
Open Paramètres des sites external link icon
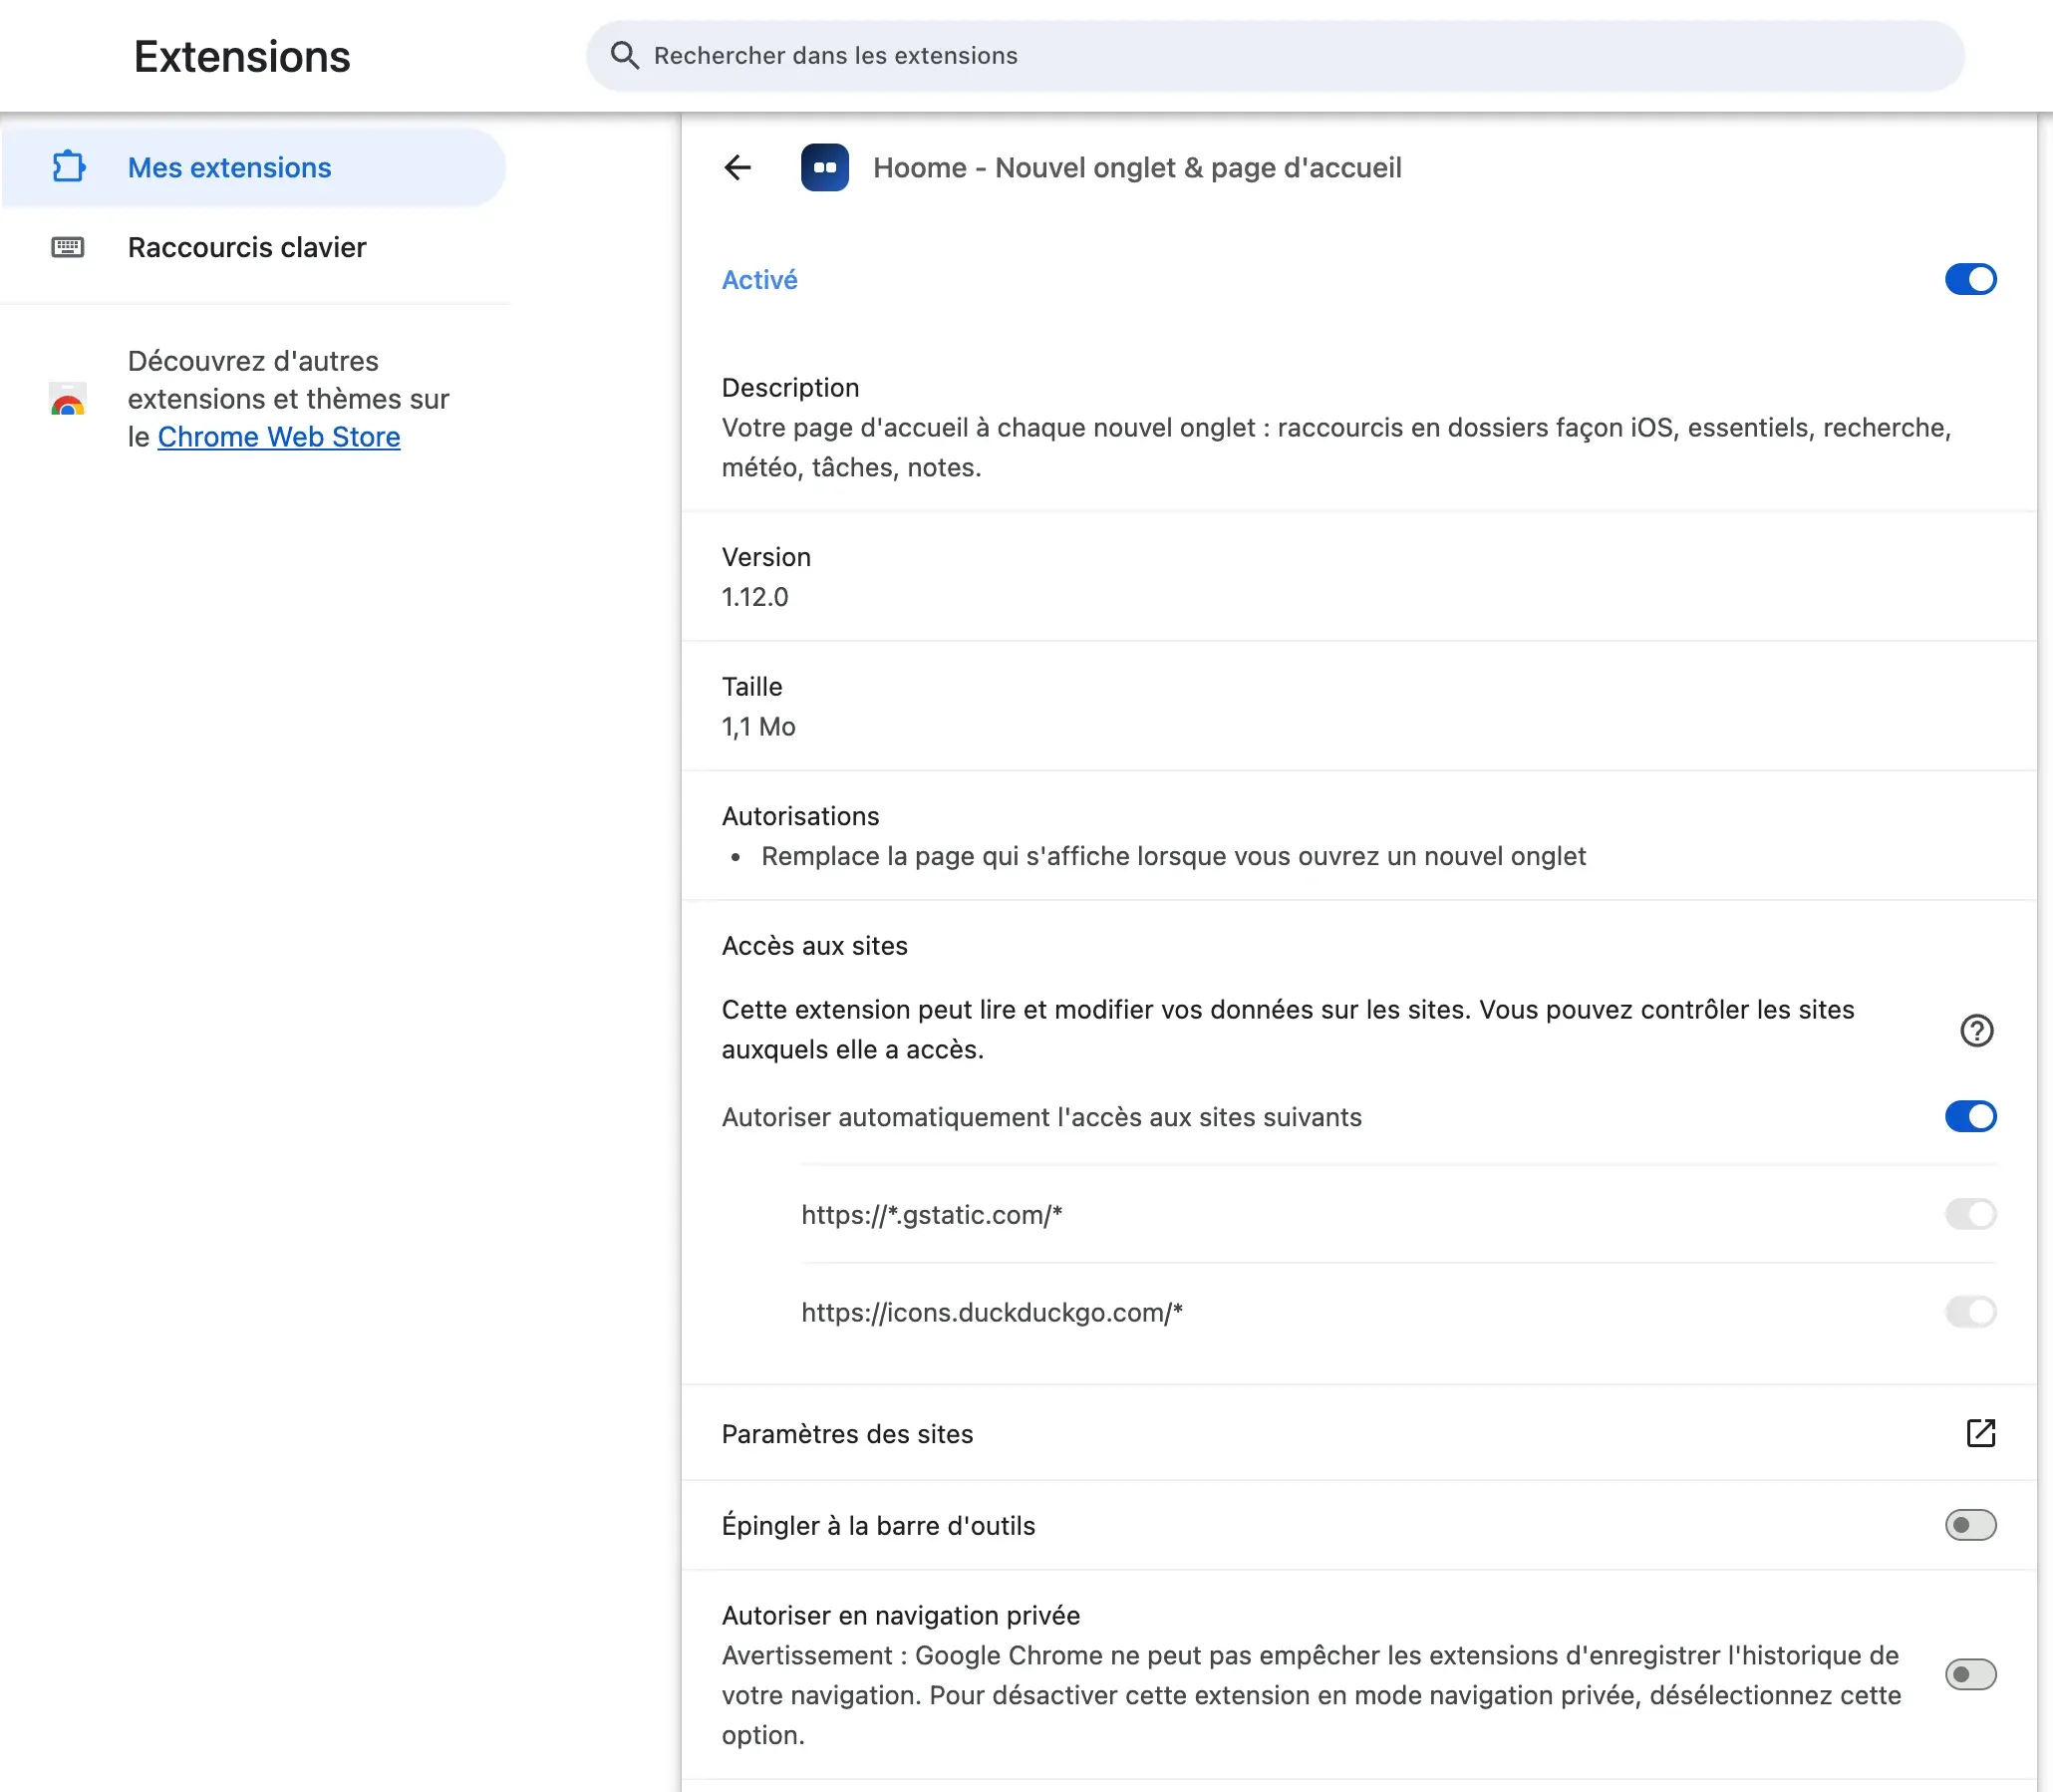click(x=1980, y=1433)
